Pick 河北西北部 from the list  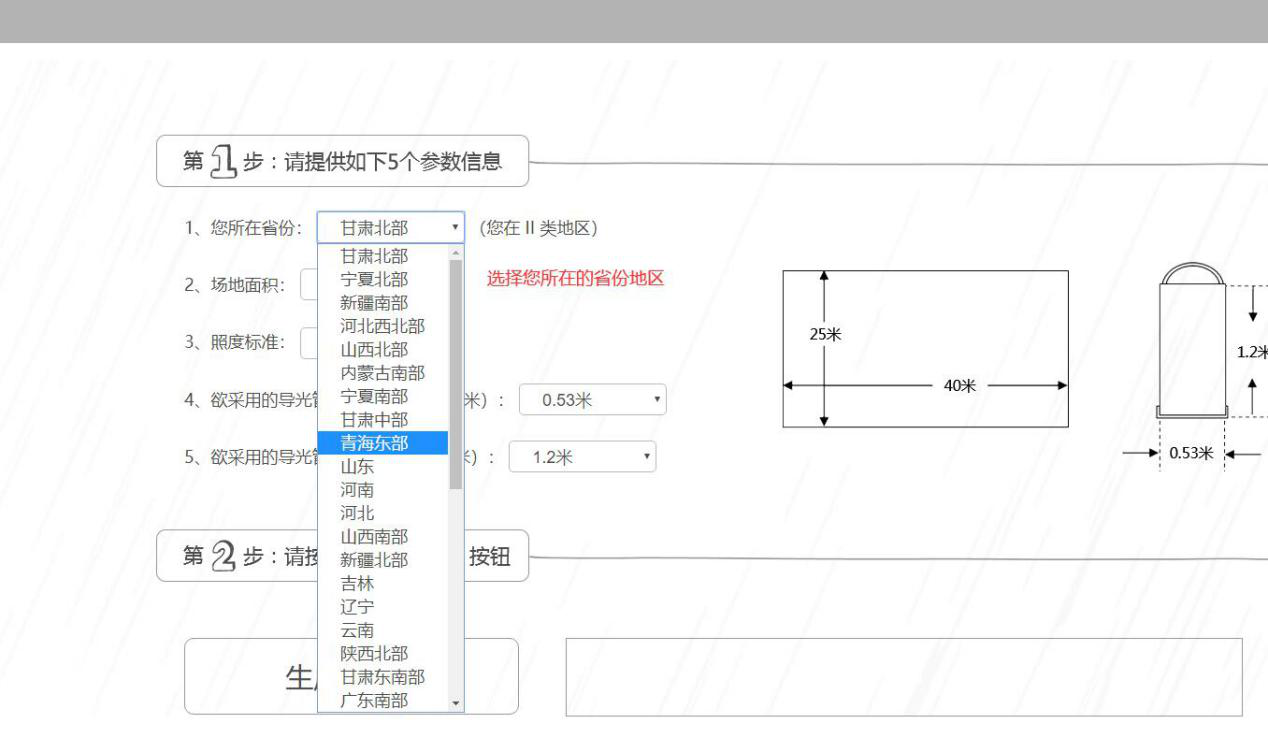(381, 326)
